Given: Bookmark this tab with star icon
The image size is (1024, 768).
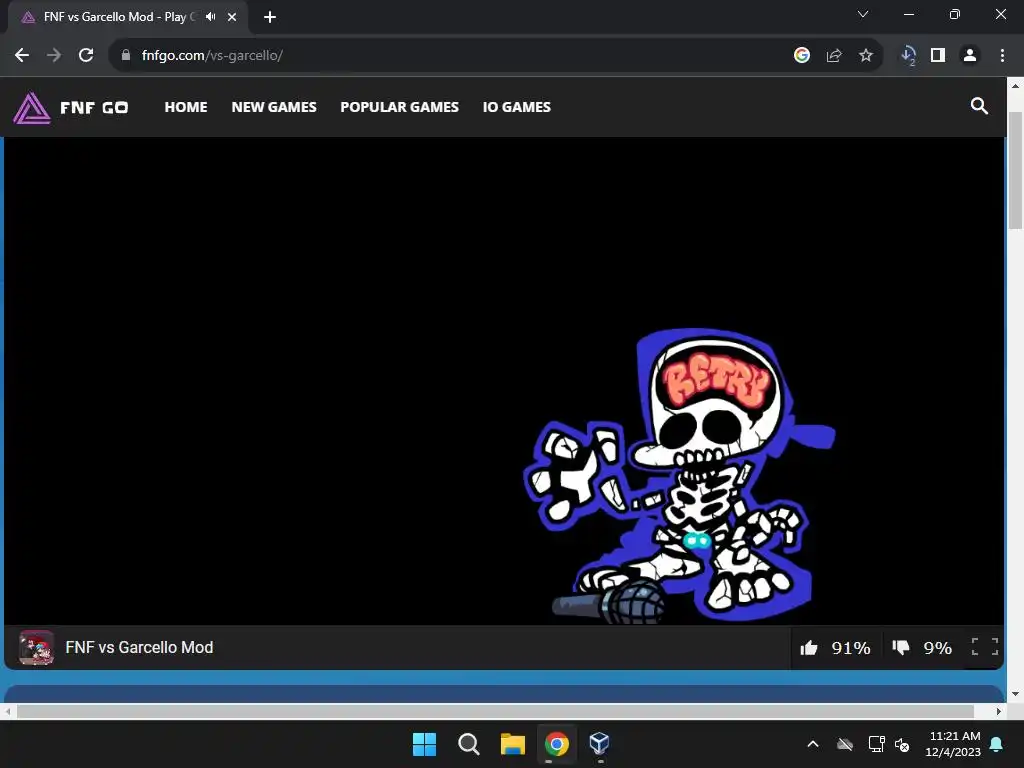Looking at the screenshot, I should pyautogui.click(x=866, y=56).
